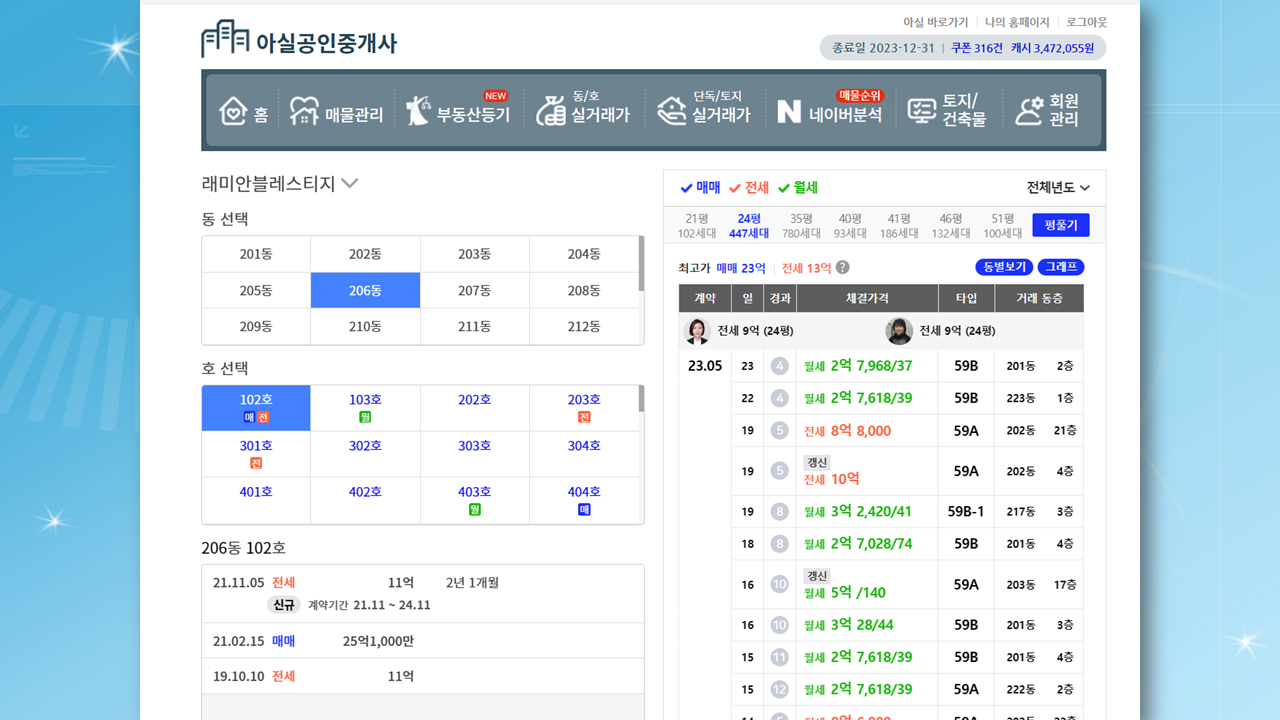Click the 월세 3억 2,420/41 price

click(858, 511)
